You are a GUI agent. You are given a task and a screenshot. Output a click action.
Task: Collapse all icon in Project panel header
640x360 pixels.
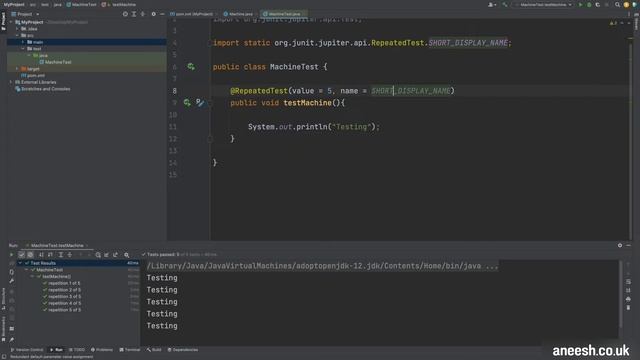(142, 14)
